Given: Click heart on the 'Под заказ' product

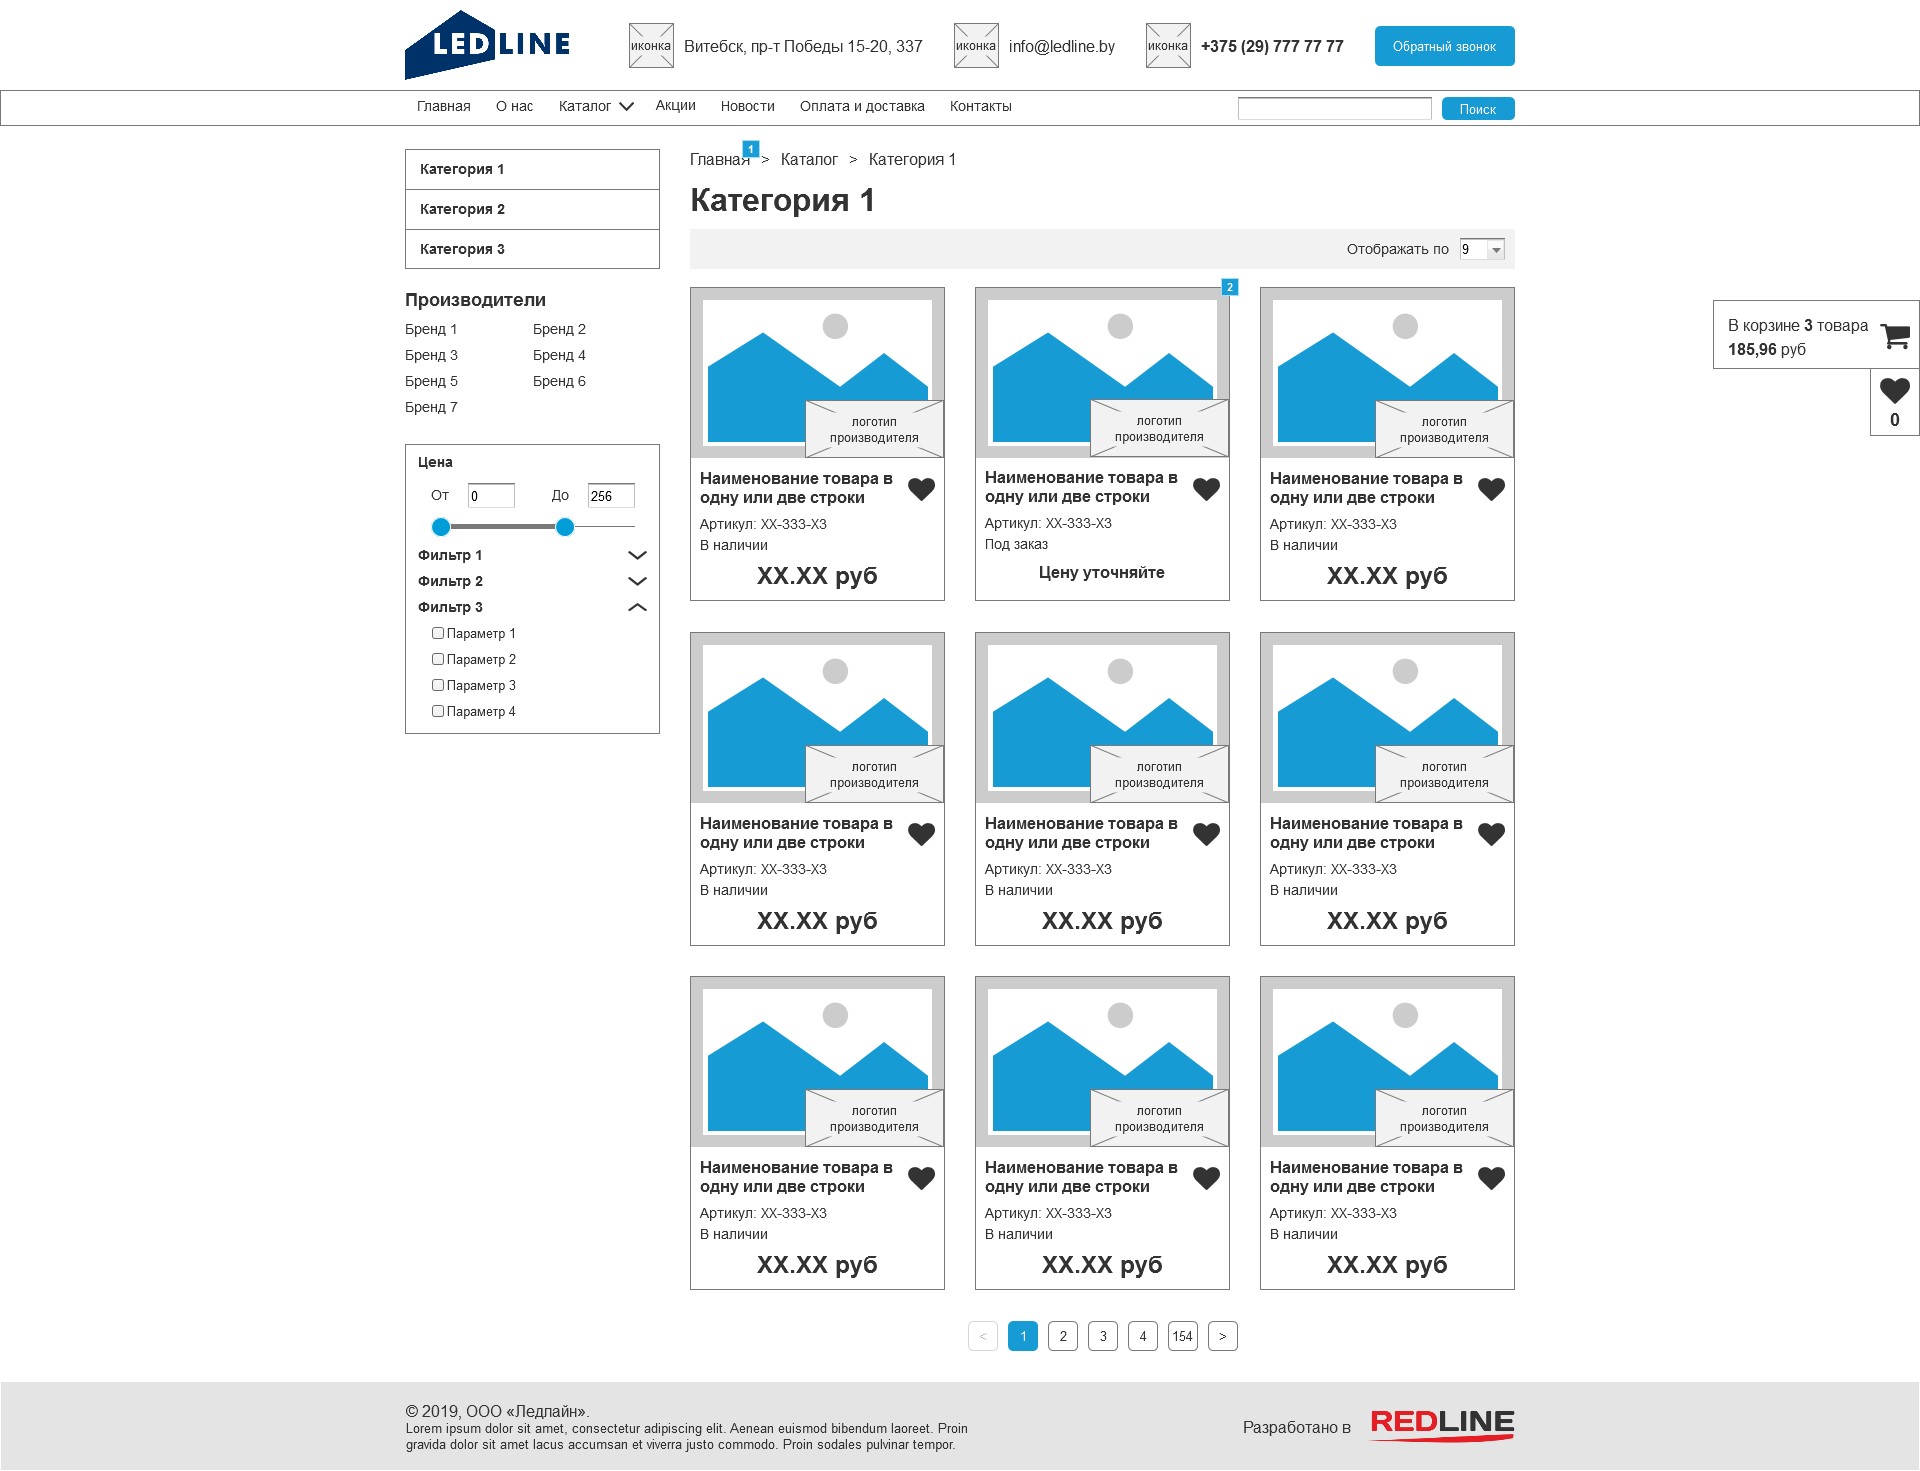Looking at the screenshot, I should tap(1206, 488).
